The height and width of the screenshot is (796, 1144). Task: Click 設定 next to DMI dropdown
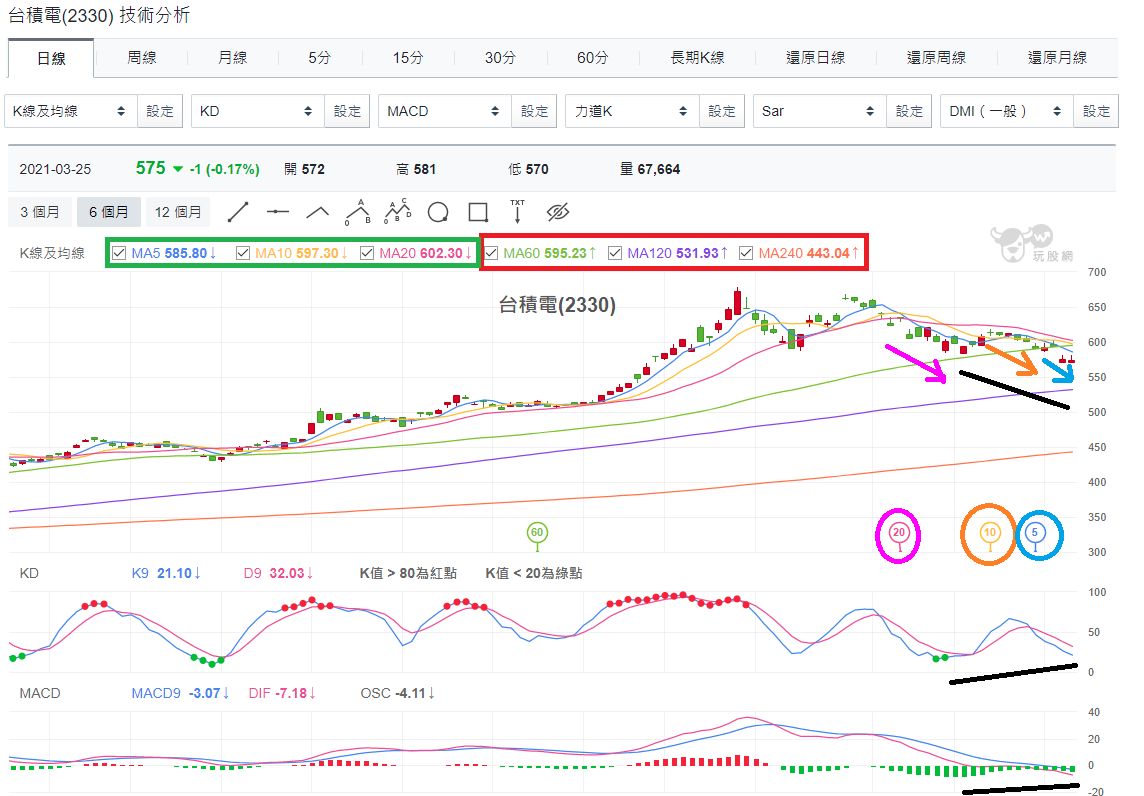tap(1096, 111)
